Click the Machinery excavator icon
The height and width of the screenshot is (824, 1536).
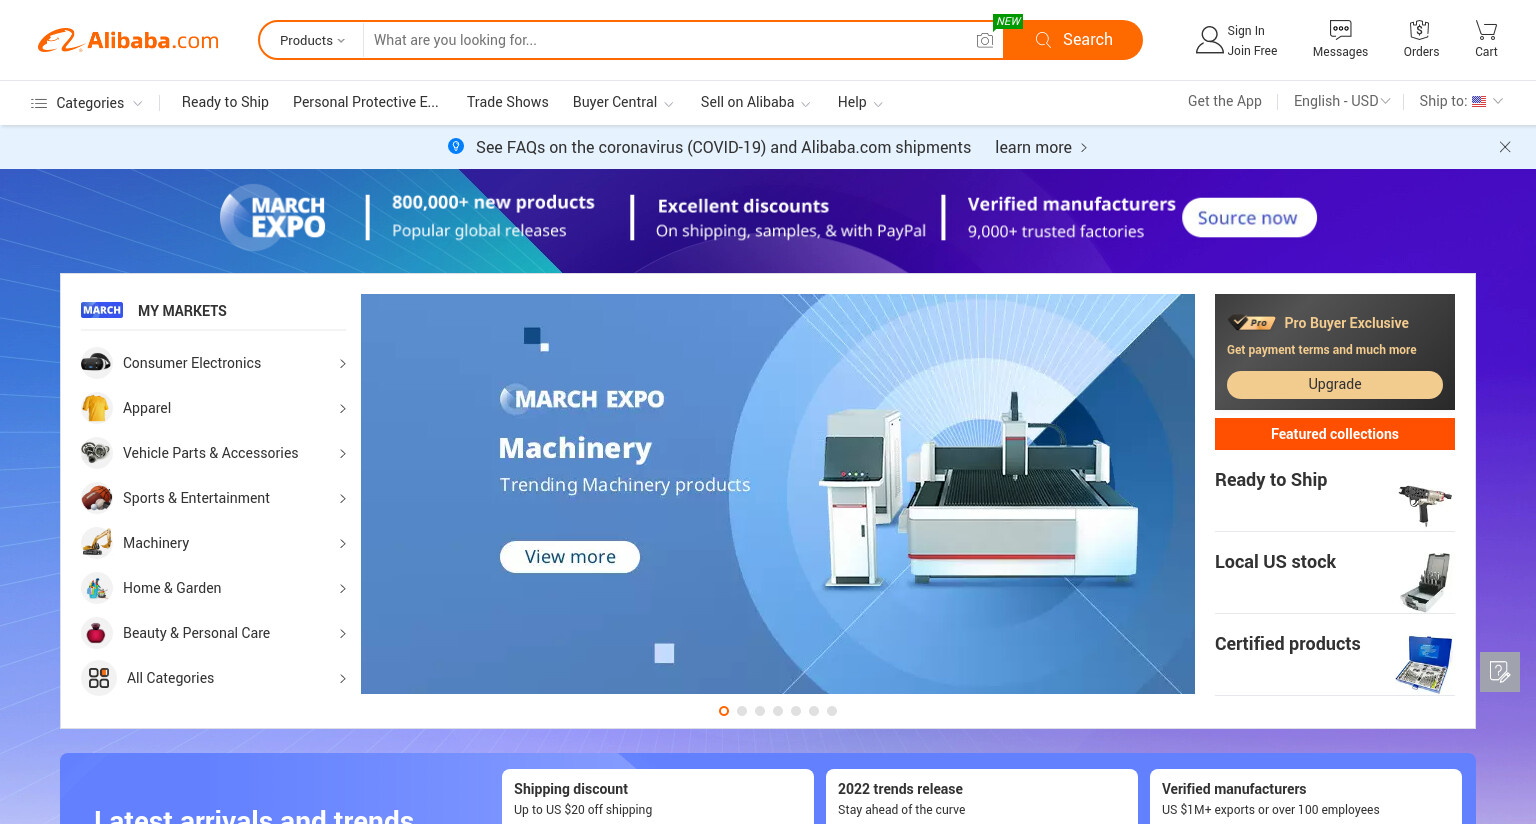(x=97, y=543)
